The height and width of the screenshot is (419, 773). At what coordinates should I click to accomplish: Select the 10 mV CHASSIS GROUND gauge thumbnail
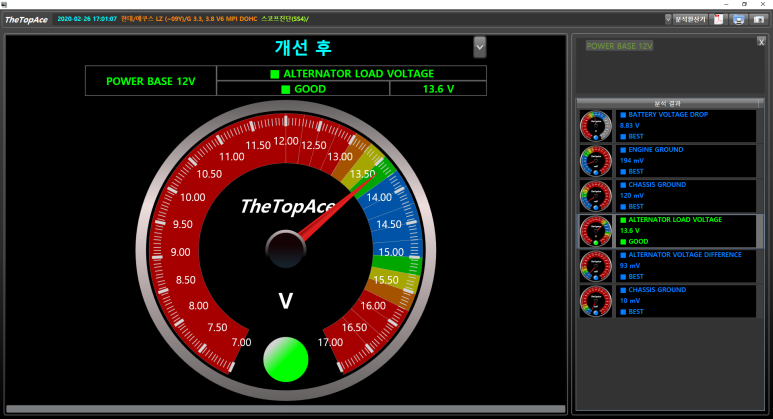(596, 301)
